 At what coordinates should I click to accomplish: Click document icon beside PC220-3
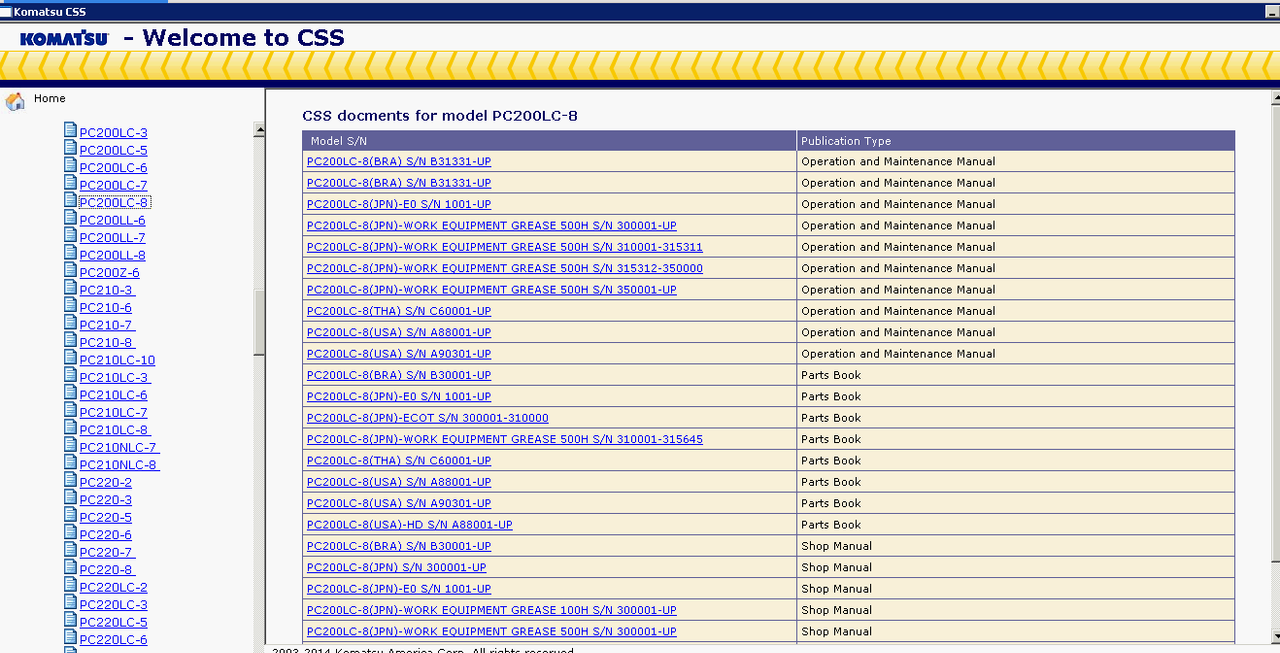coord(70,498)
